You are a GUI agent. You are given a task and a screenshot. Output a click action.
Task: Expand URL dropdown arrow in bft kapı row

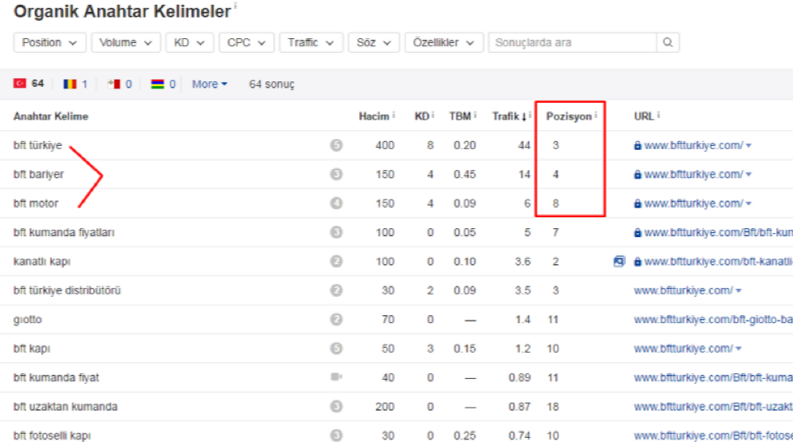tap(738, 349)
